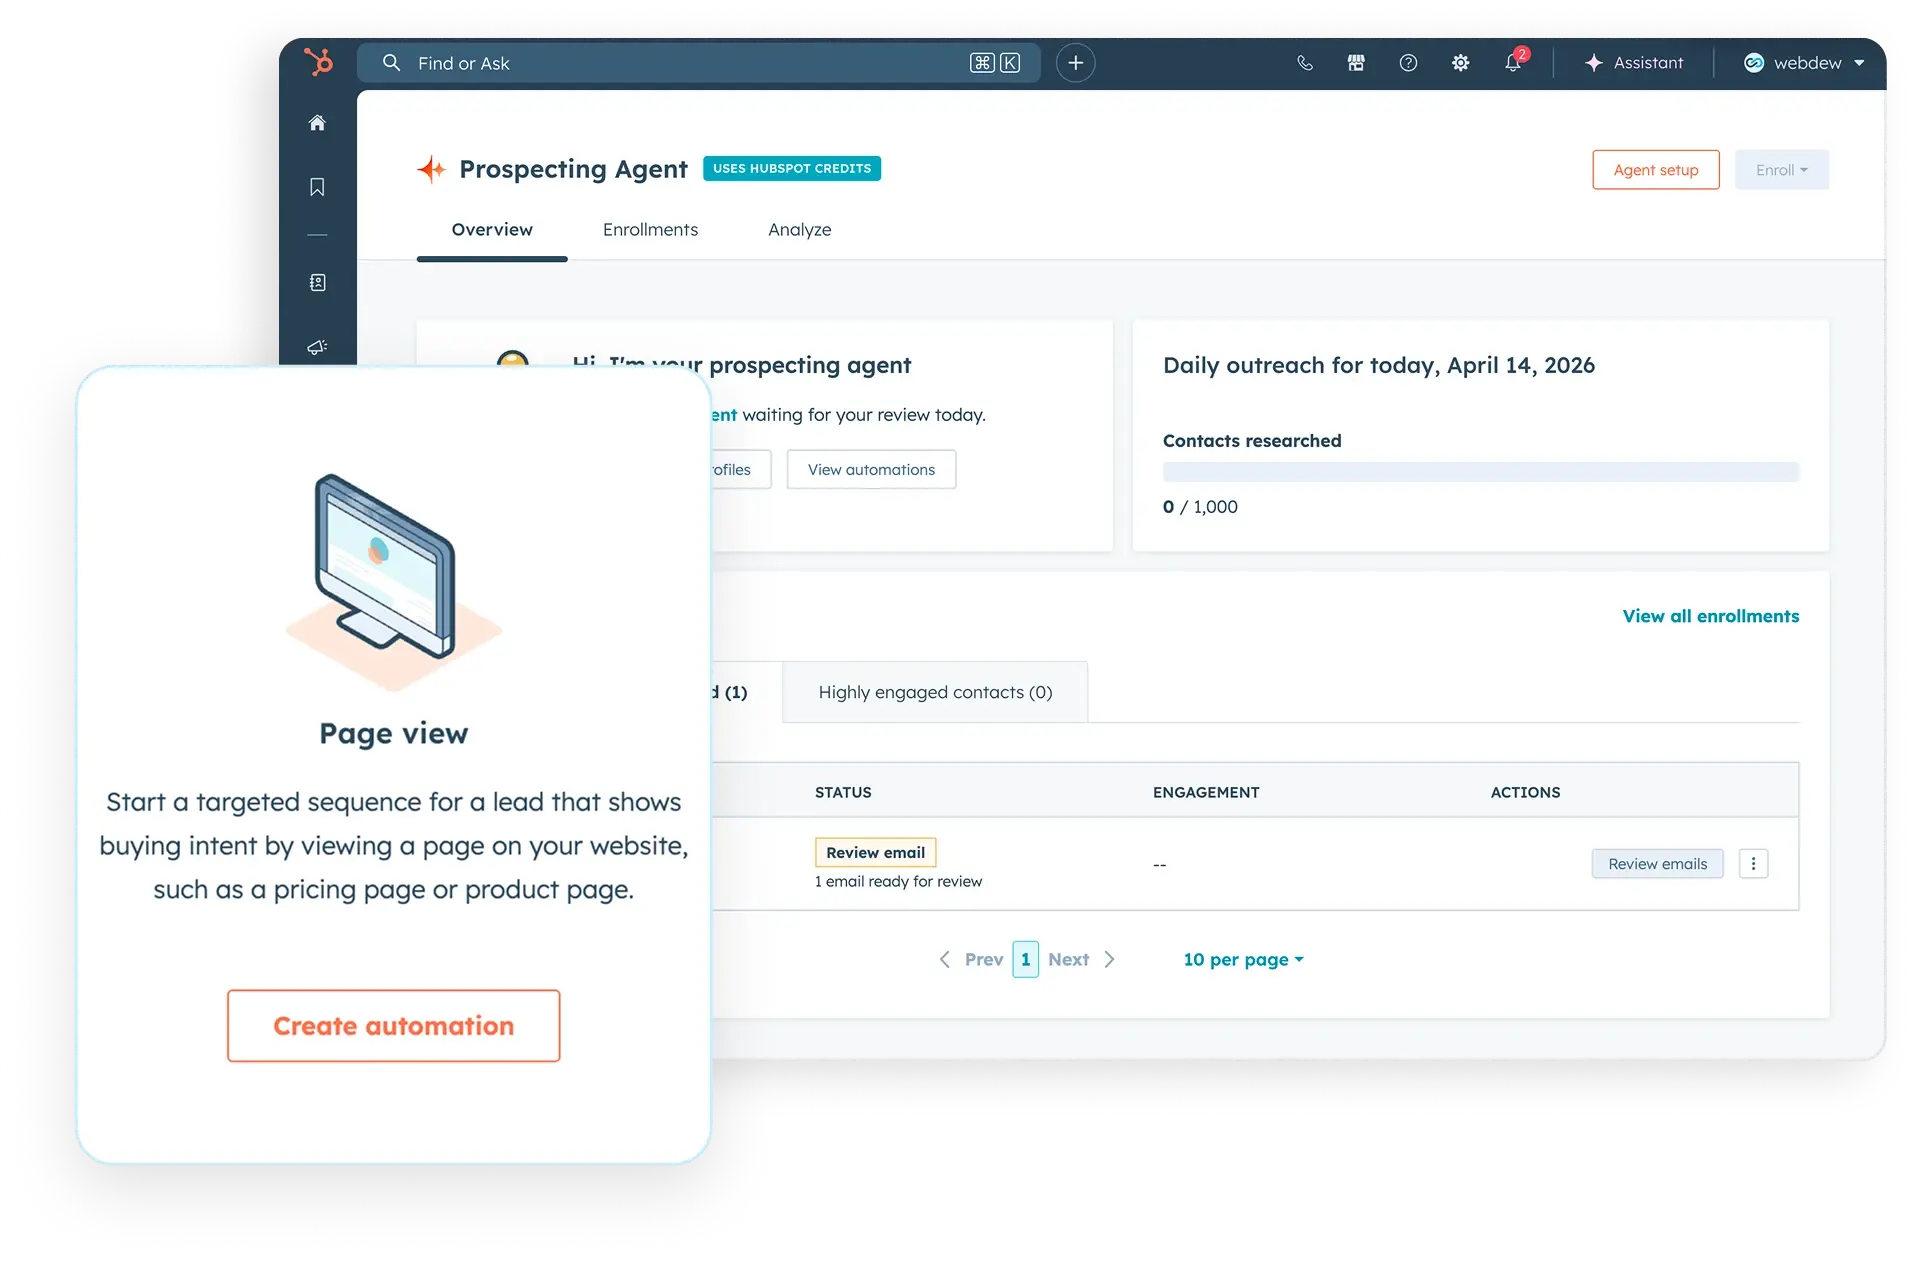Select page 1 in pagination
Screen dimensions: 1916x1262
(x=1025, y=960)
